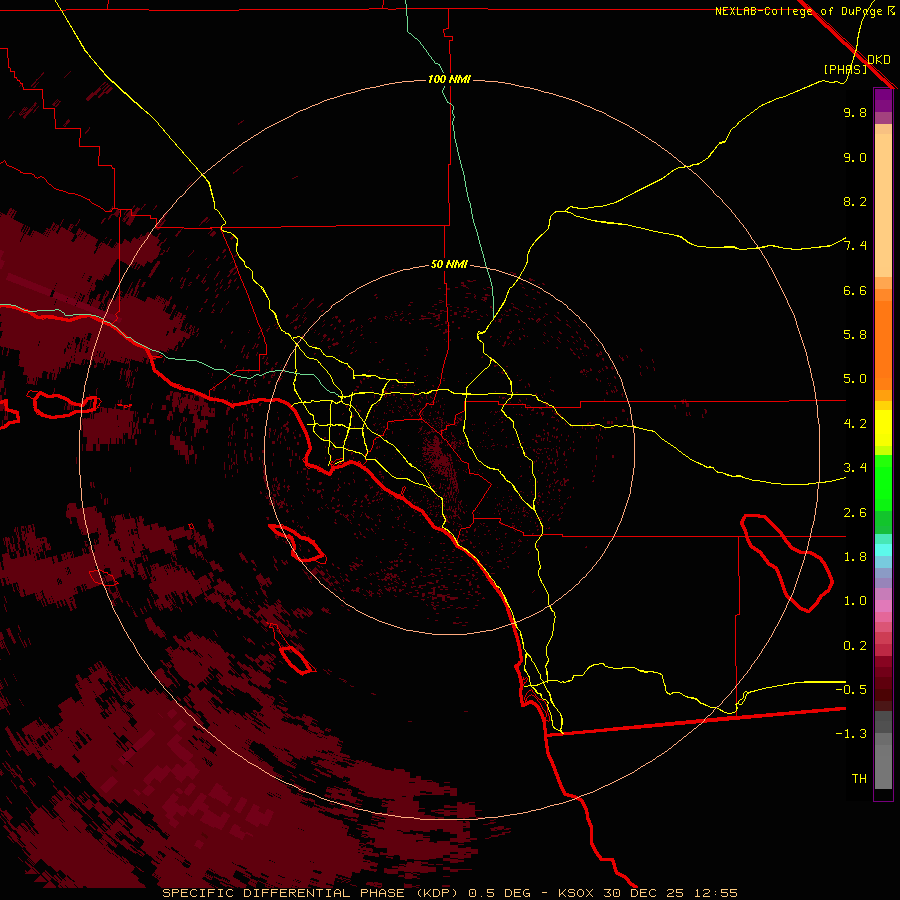900x900 pixels.
Task: Pick the cyan segment of the color bar
Action: point(883,550)
